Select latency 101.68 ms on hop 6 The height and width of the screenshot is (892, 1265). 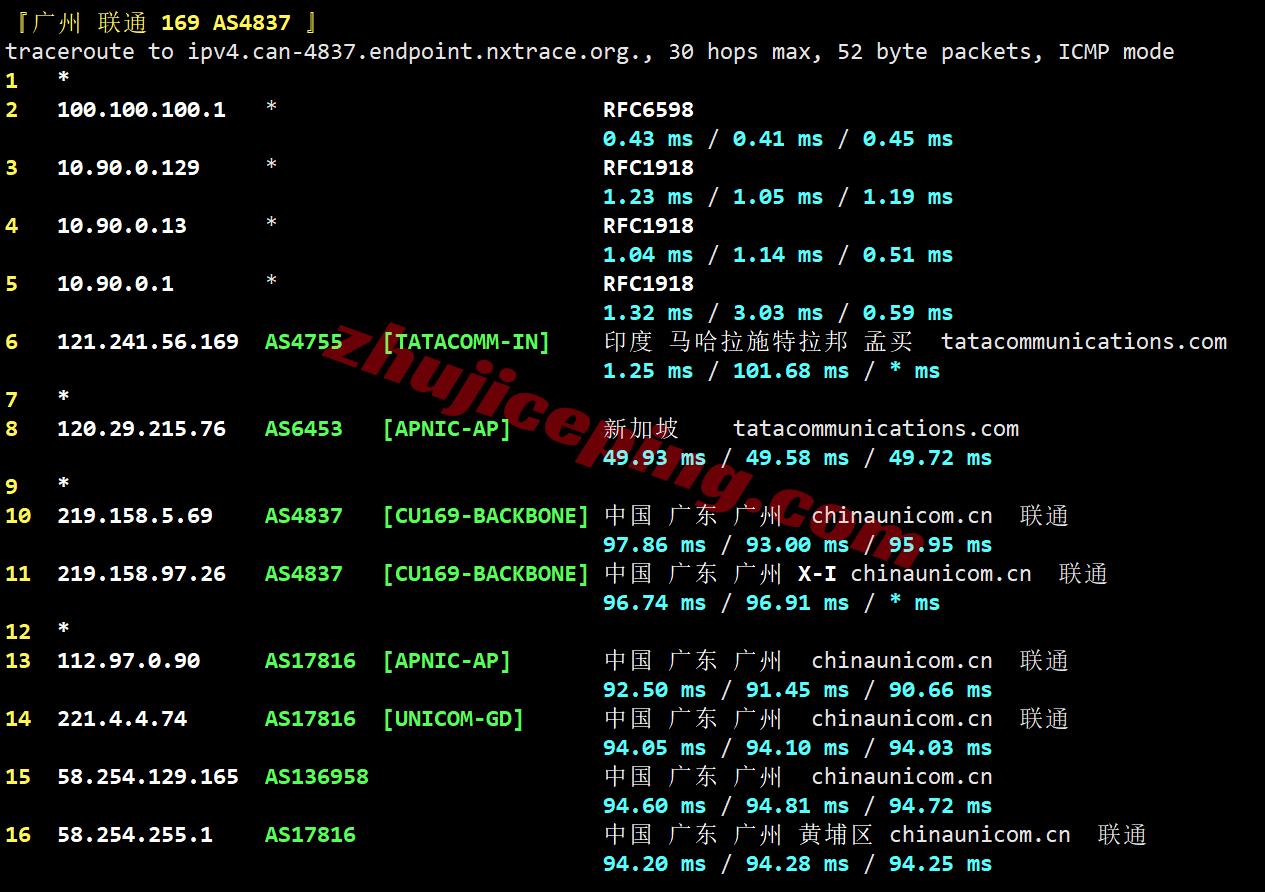pyautogui.click(x=791, y=371)
